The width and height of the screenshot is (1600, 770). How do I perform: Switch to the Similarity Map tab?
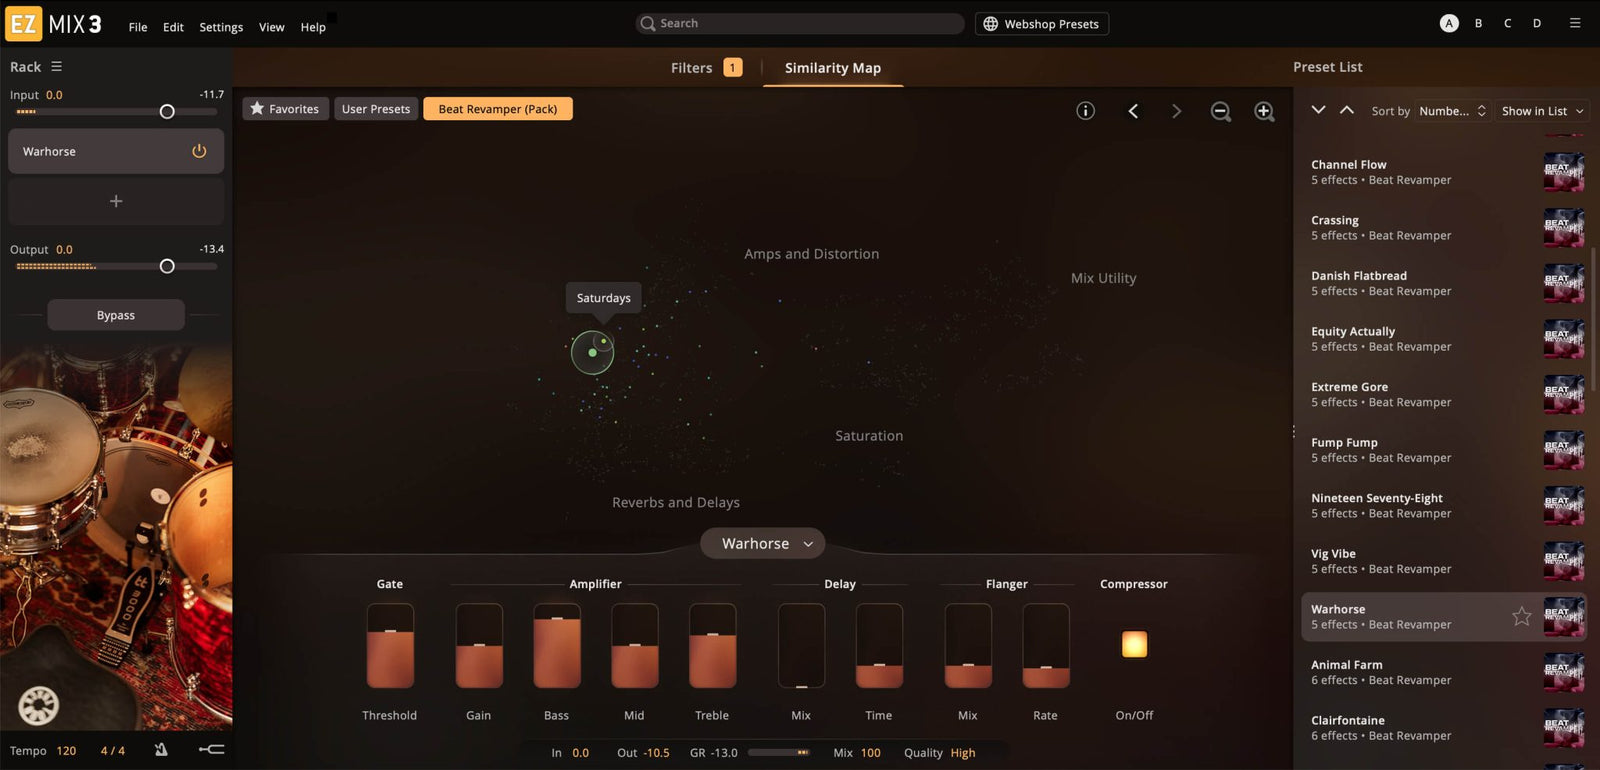(x=833, y=67)
